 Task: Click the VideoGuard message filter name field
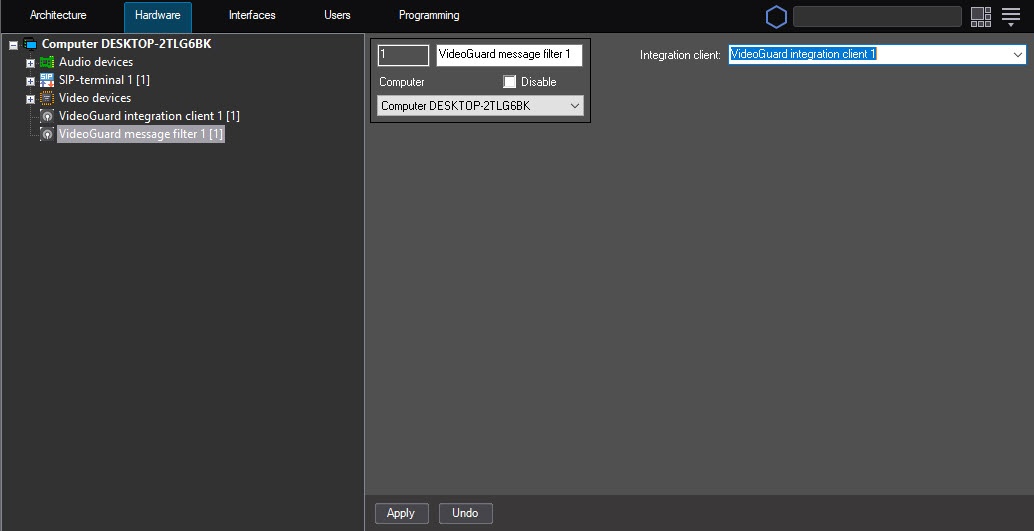(509, 55)
